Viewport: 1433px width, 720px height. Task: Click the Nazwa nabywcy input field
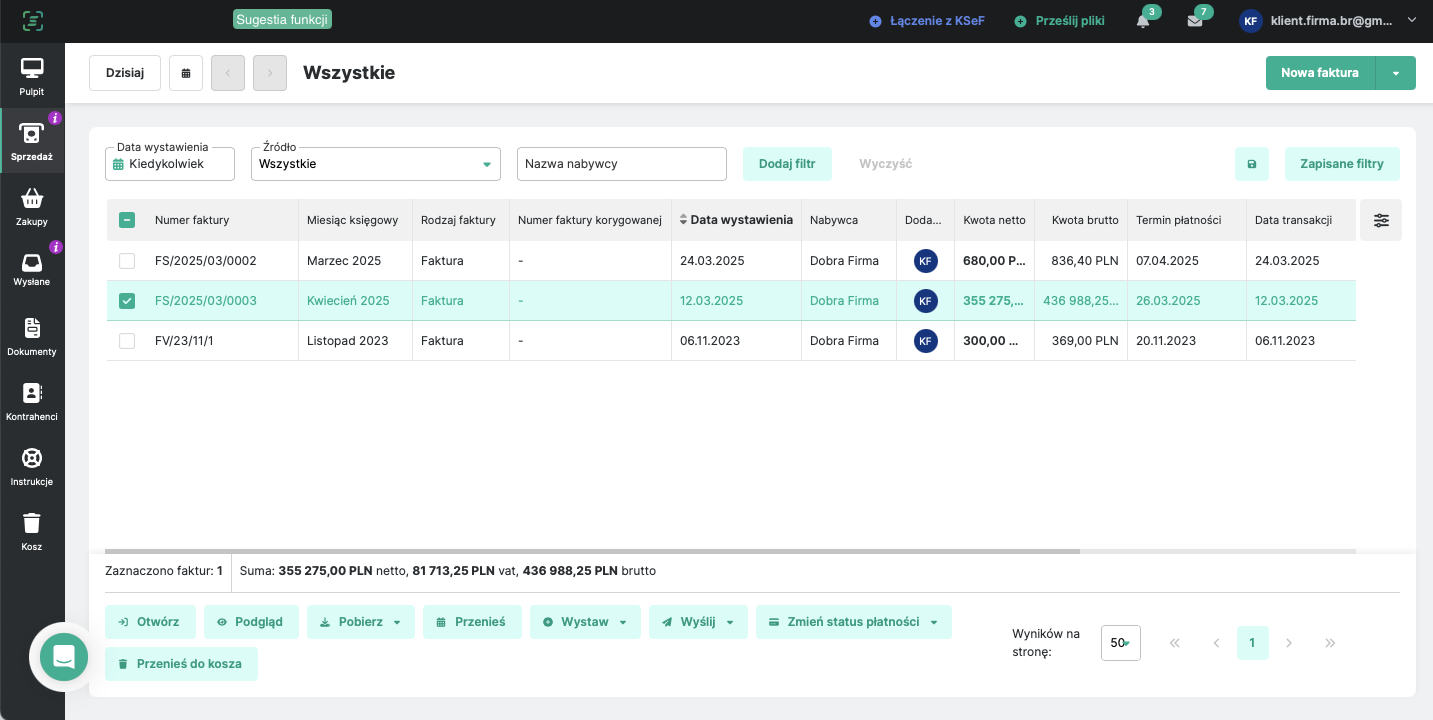621,164
